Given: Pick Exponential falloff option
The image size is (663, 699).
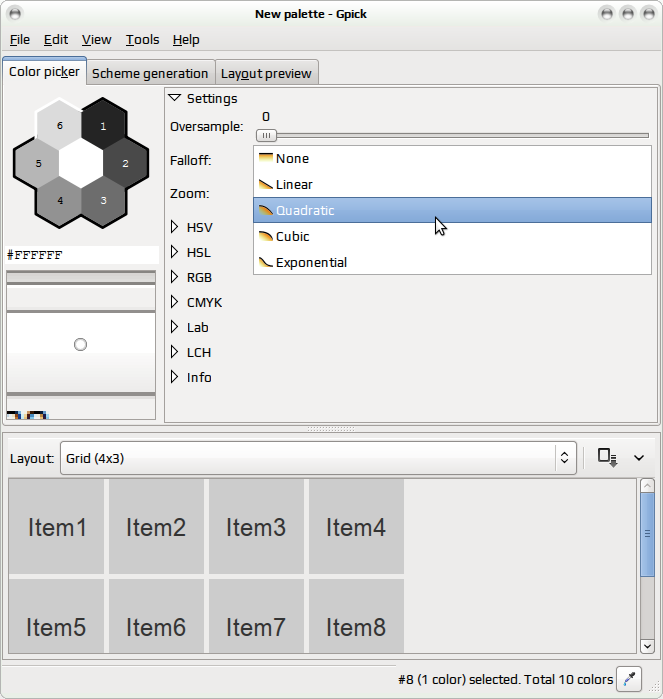Looking at the screenshot, I should (452, 262).
